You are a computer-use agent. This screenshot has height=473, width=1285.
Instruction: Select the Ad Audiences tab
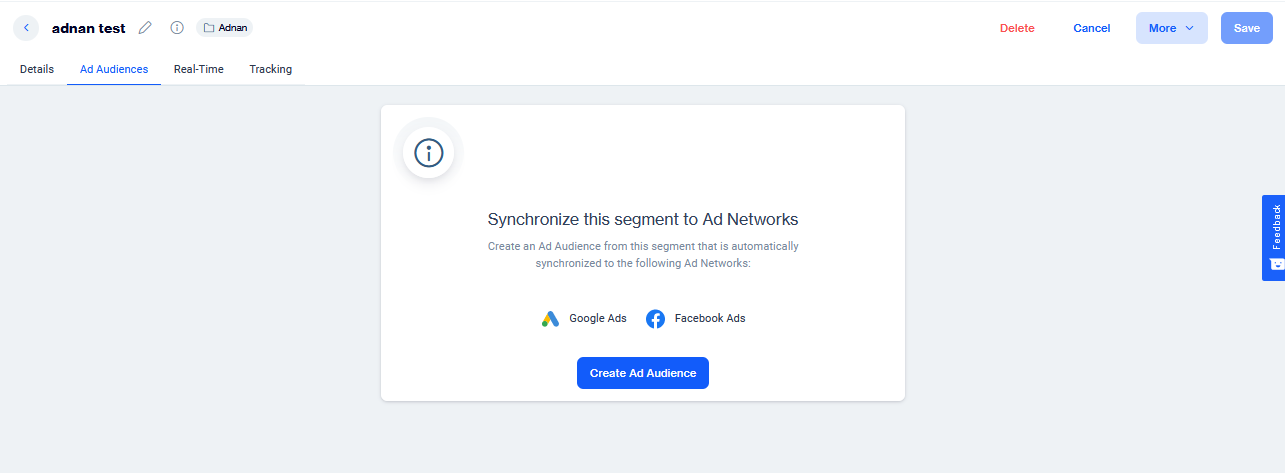pyautogui.click(x=114, y=69)
